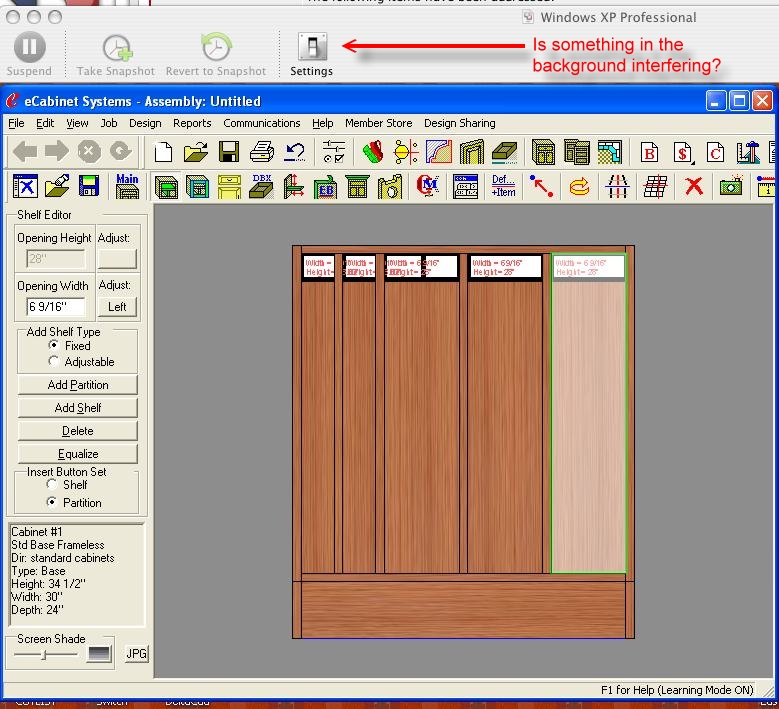
Task: Click the Opening Width input field
Action: pos(56,307)
